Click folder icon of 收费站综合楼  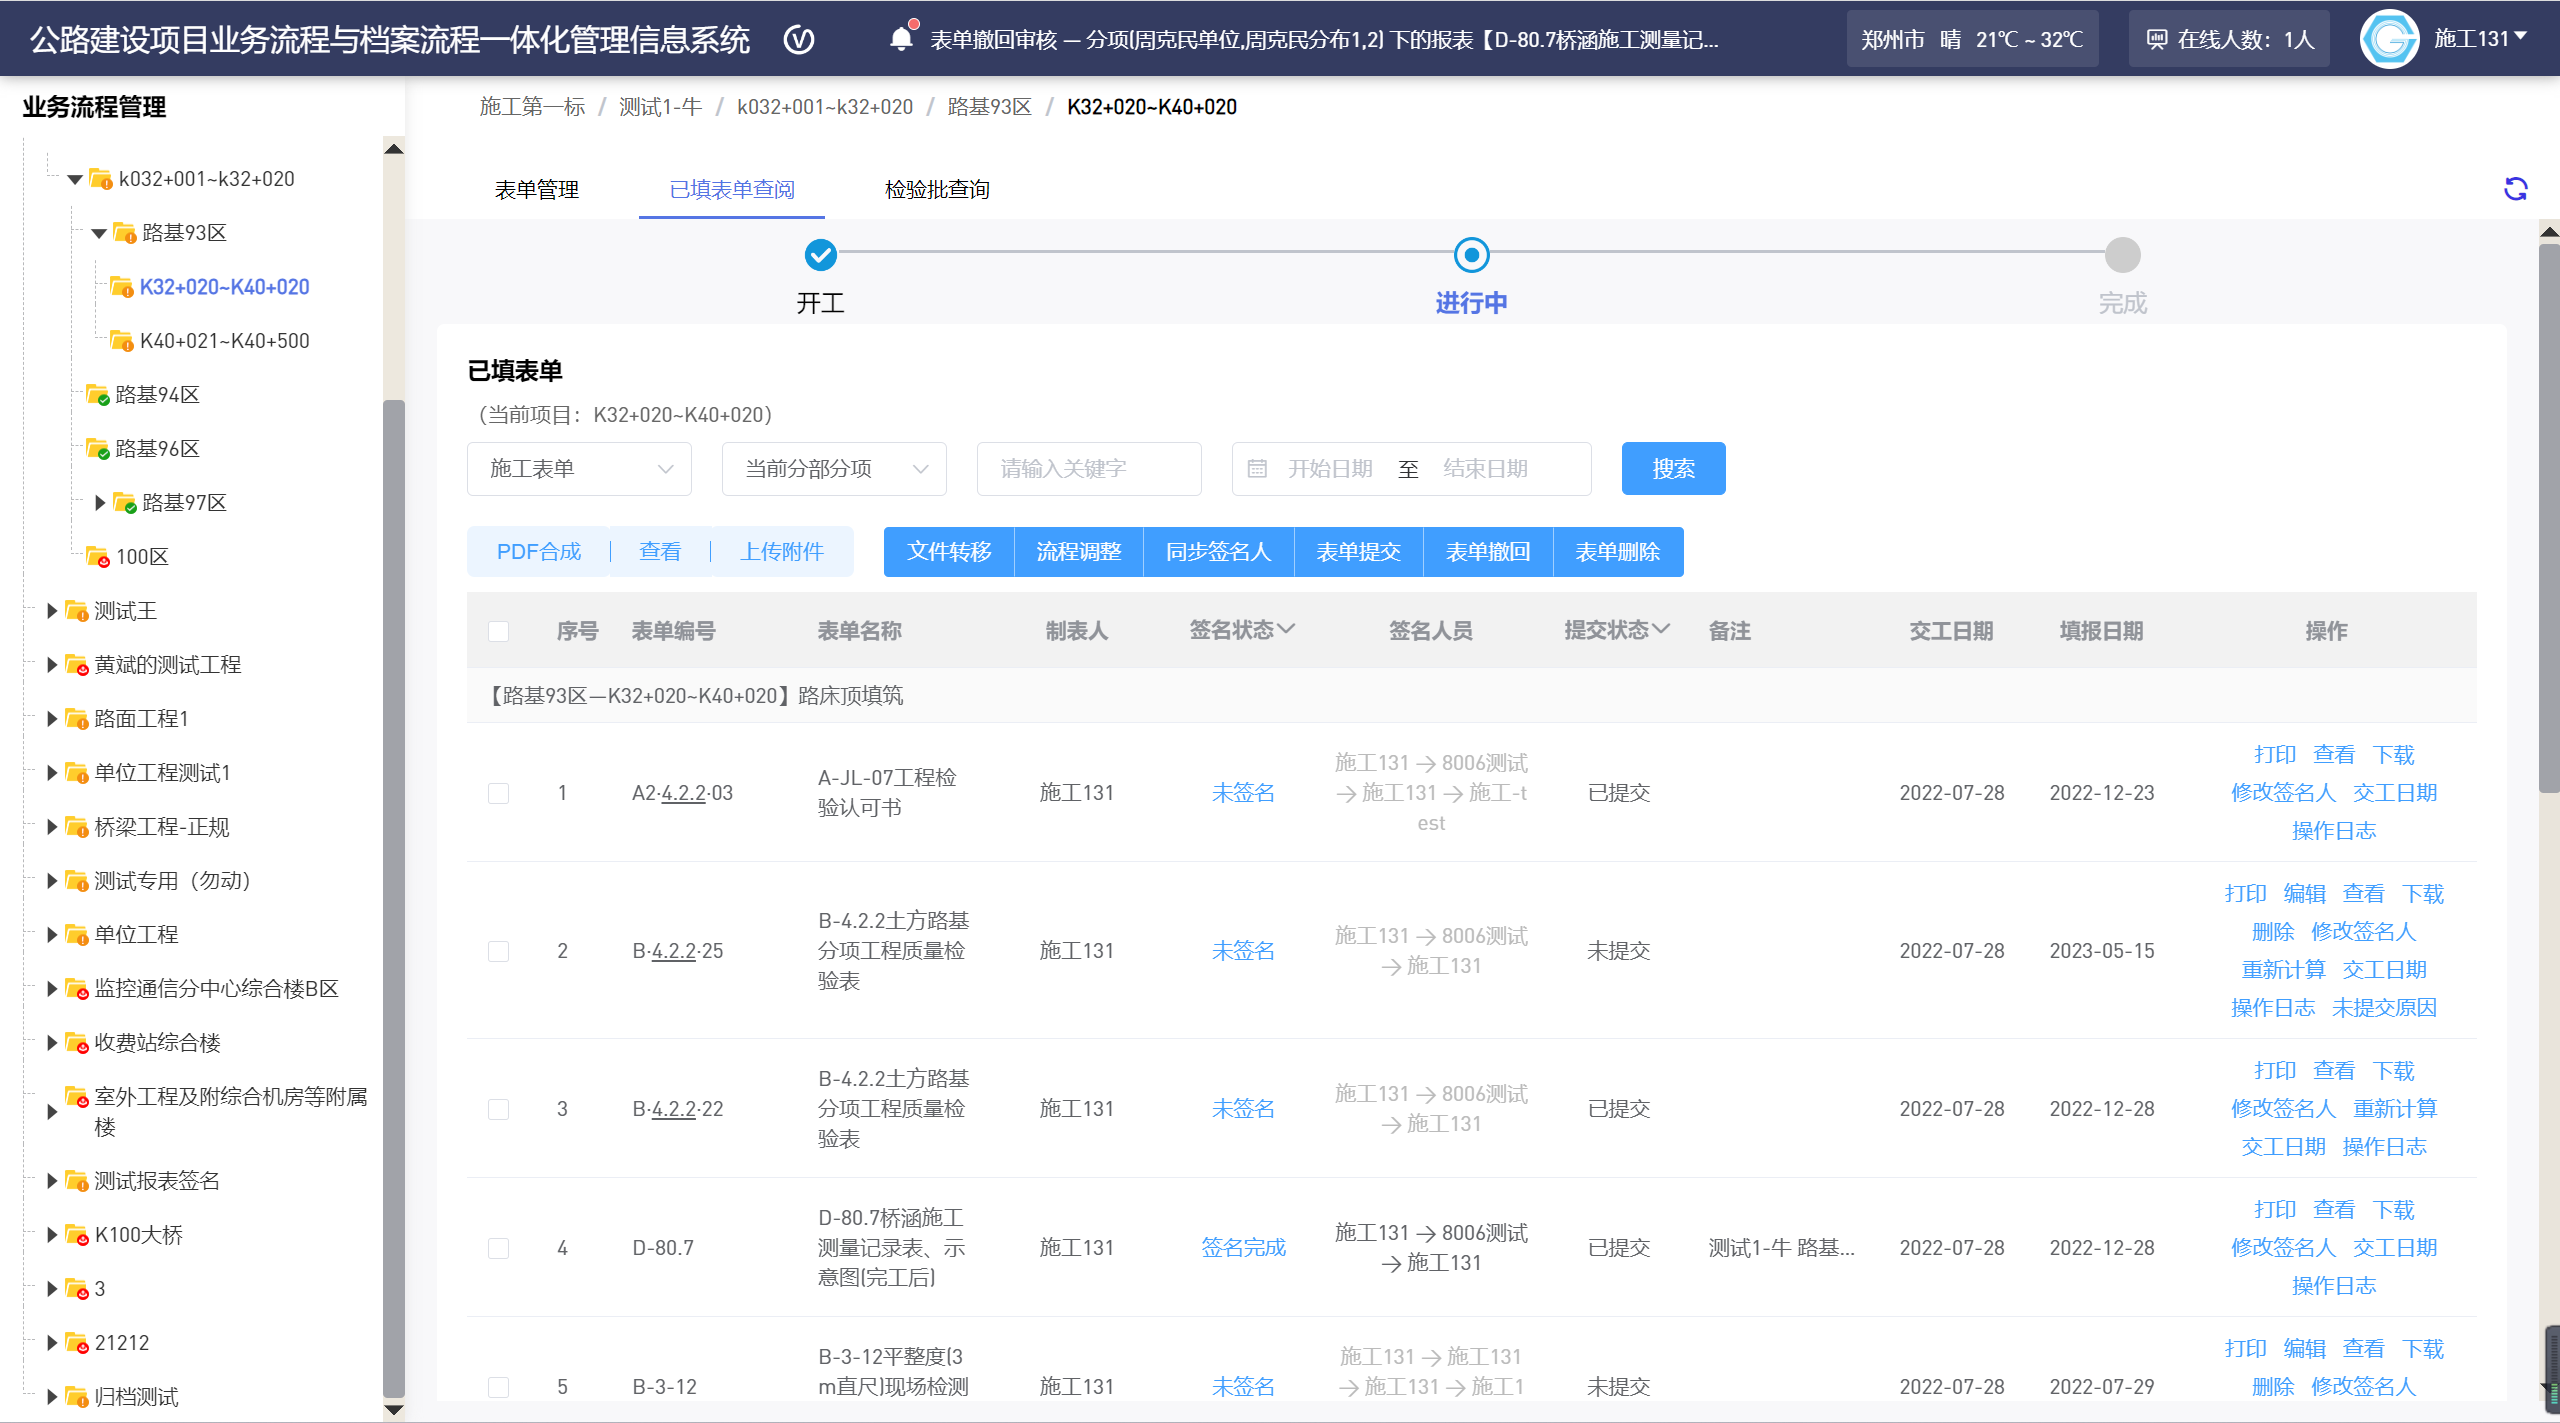77,1042
